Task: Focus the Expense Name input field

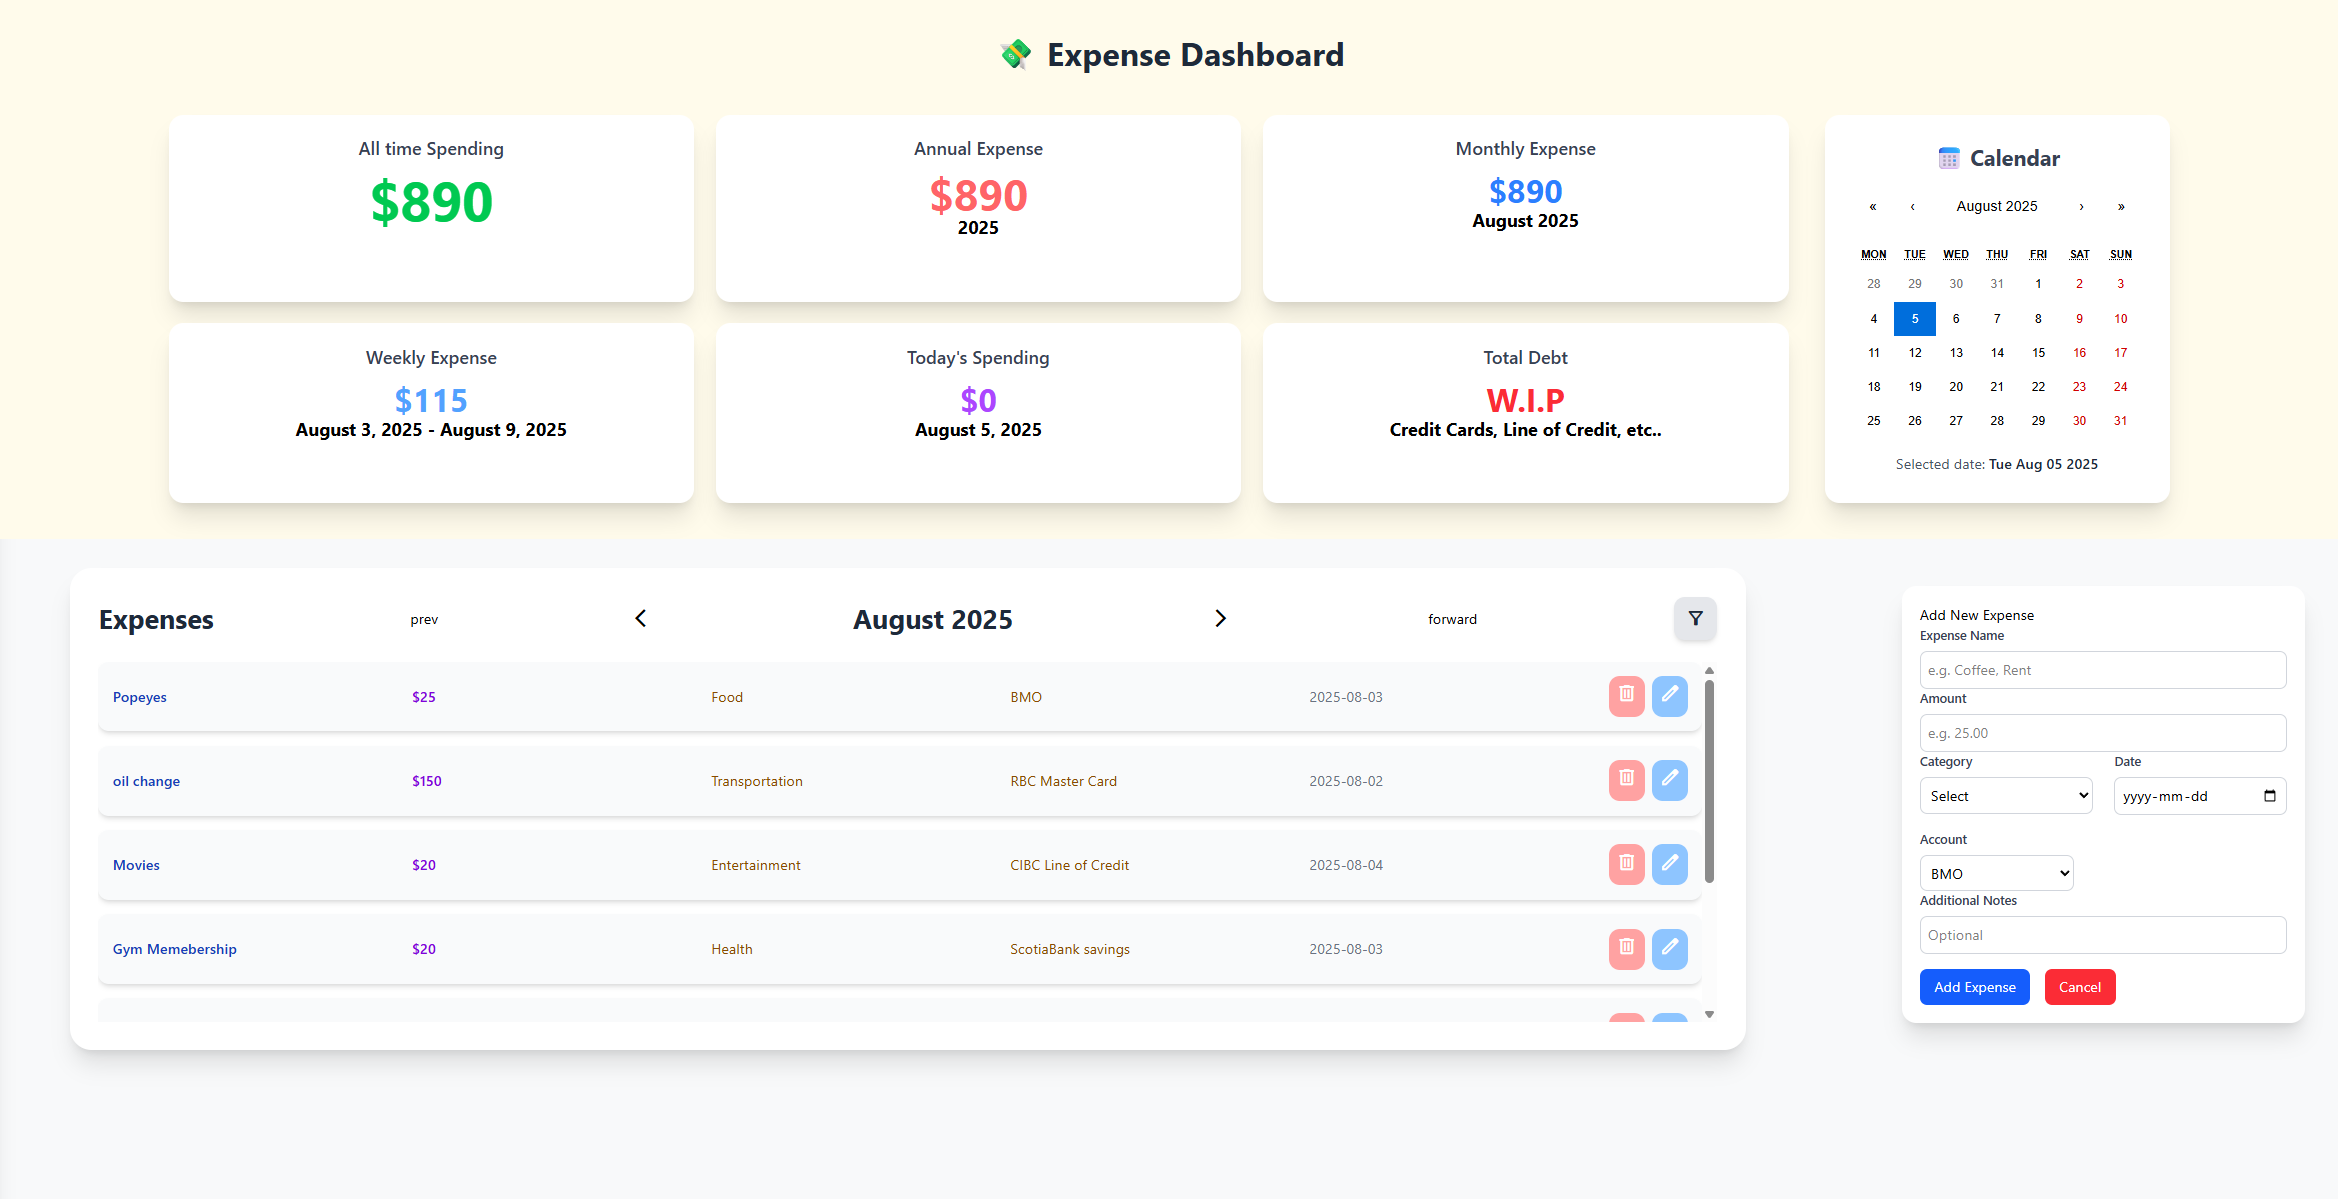Action: coord(2102,669)
